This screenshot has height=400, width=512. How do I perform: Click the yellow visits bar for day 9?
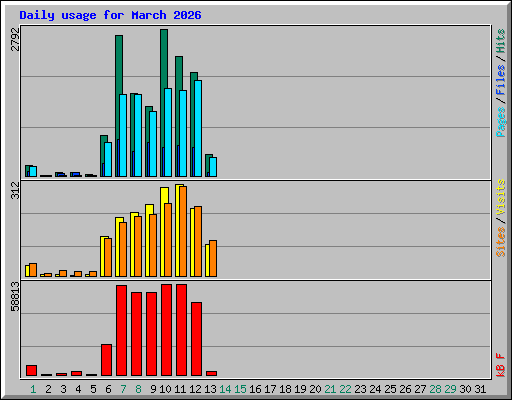click(x=147, y=240)
